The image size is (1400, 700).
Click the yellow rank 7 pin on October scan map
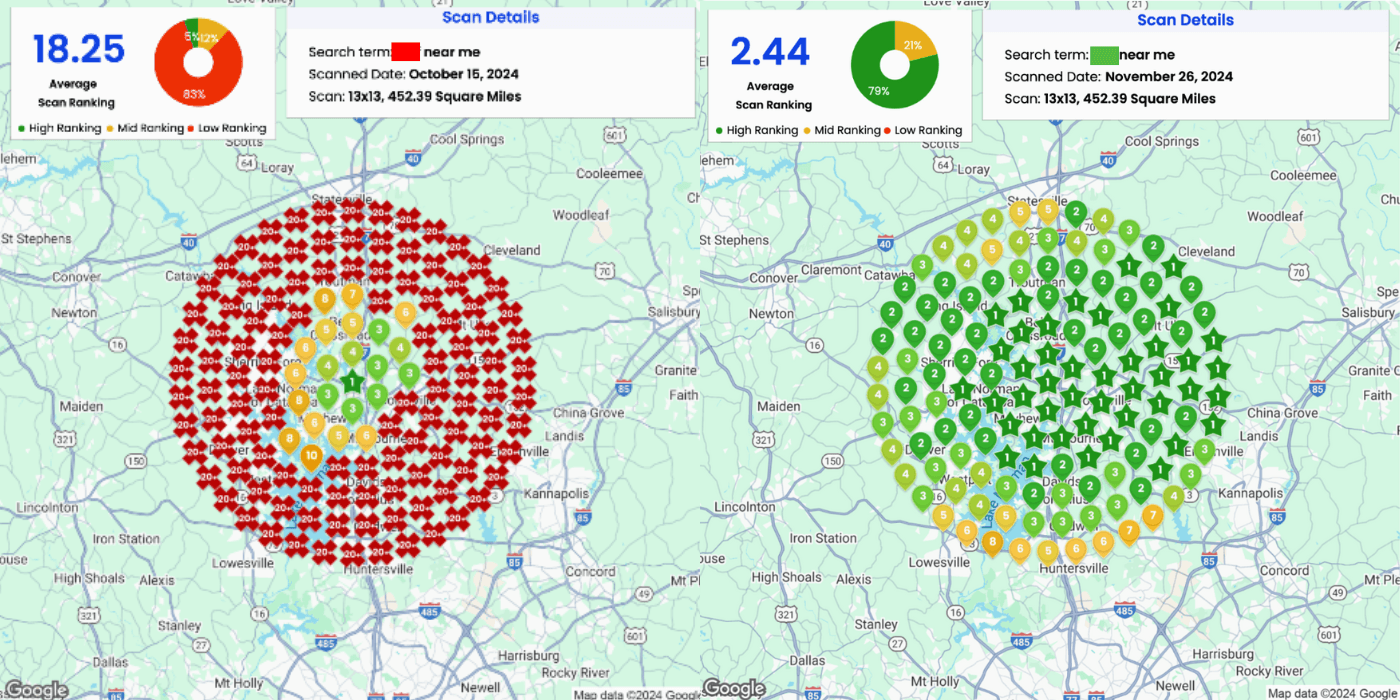coord(352,295)
